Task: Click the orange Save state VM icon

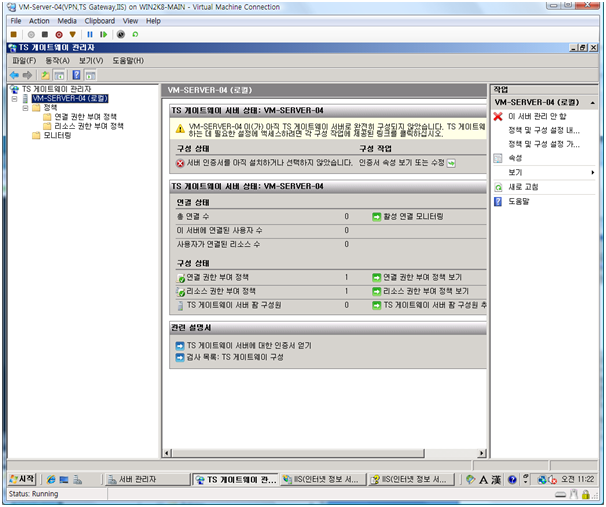Action: 72,34
